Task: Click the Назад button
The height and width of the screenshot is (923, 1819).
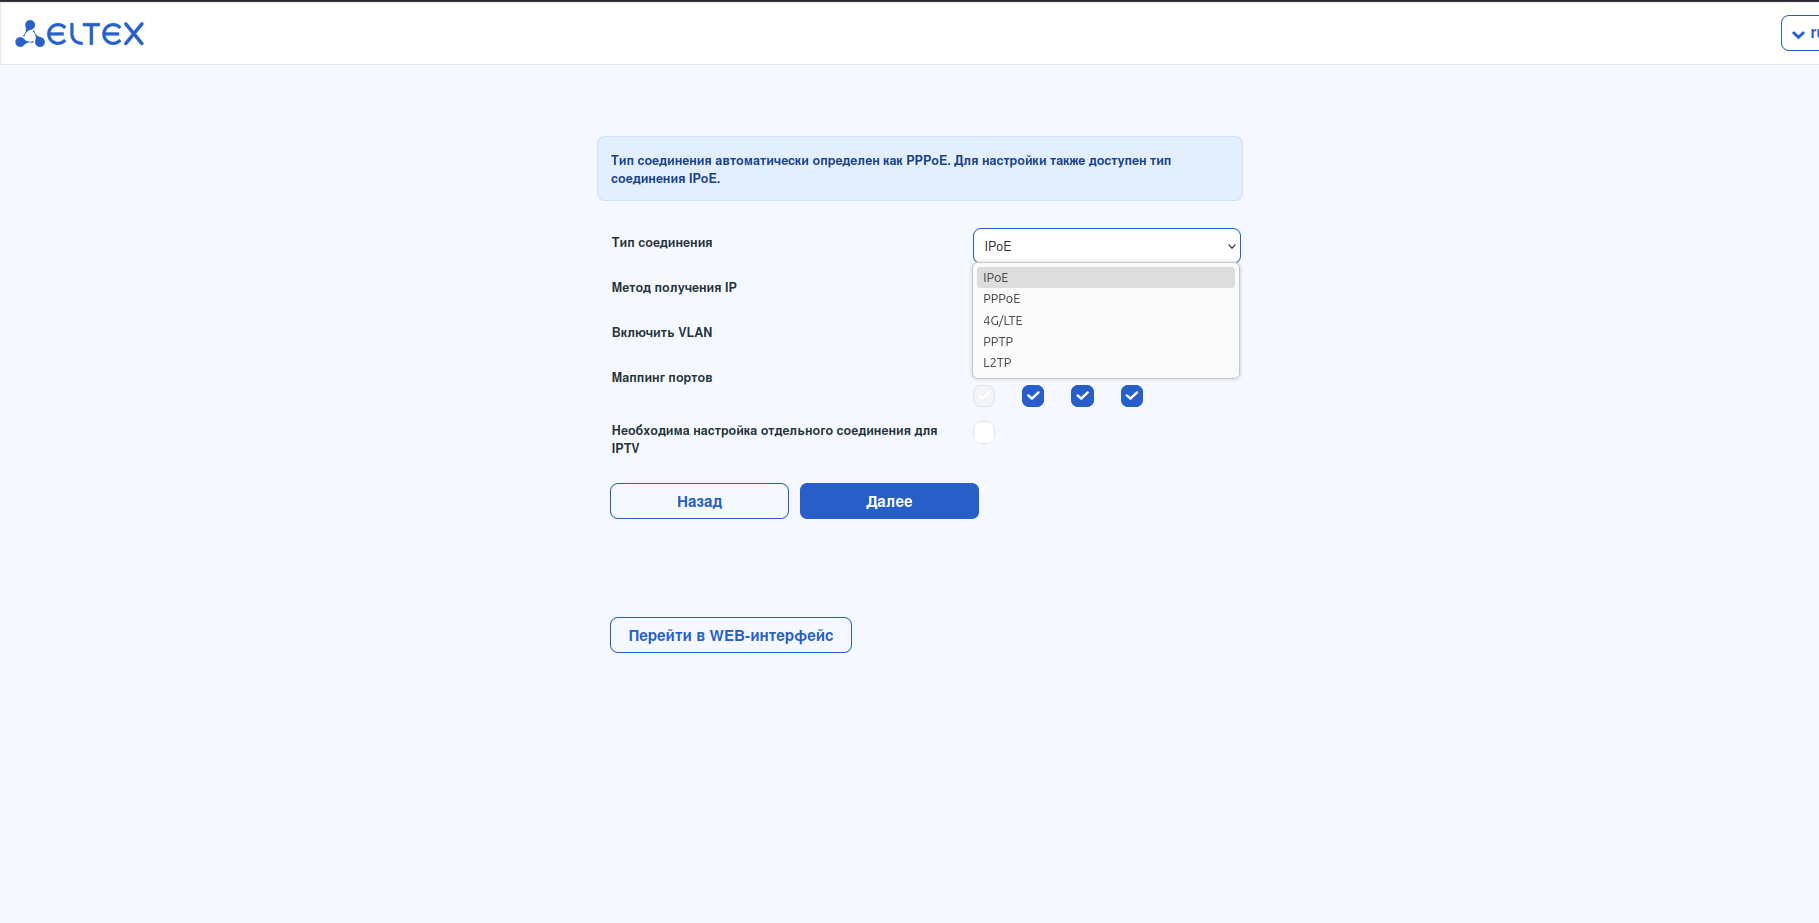Action: (699, 501)
